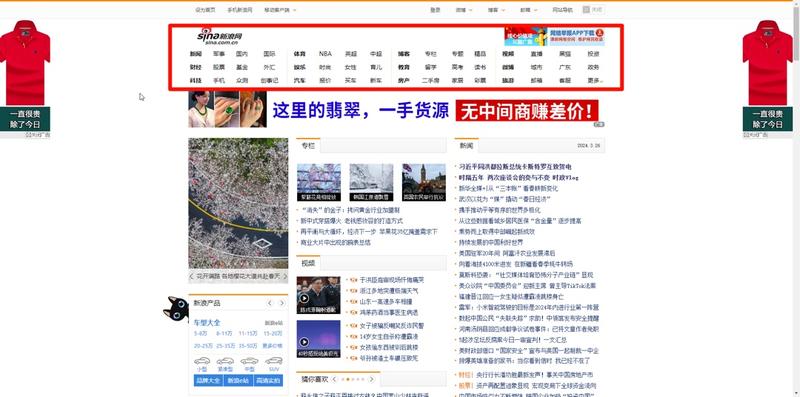Open the 雷军 小米智能驾驶 headline
Screen dimensions: 800x397
(529, 307)
